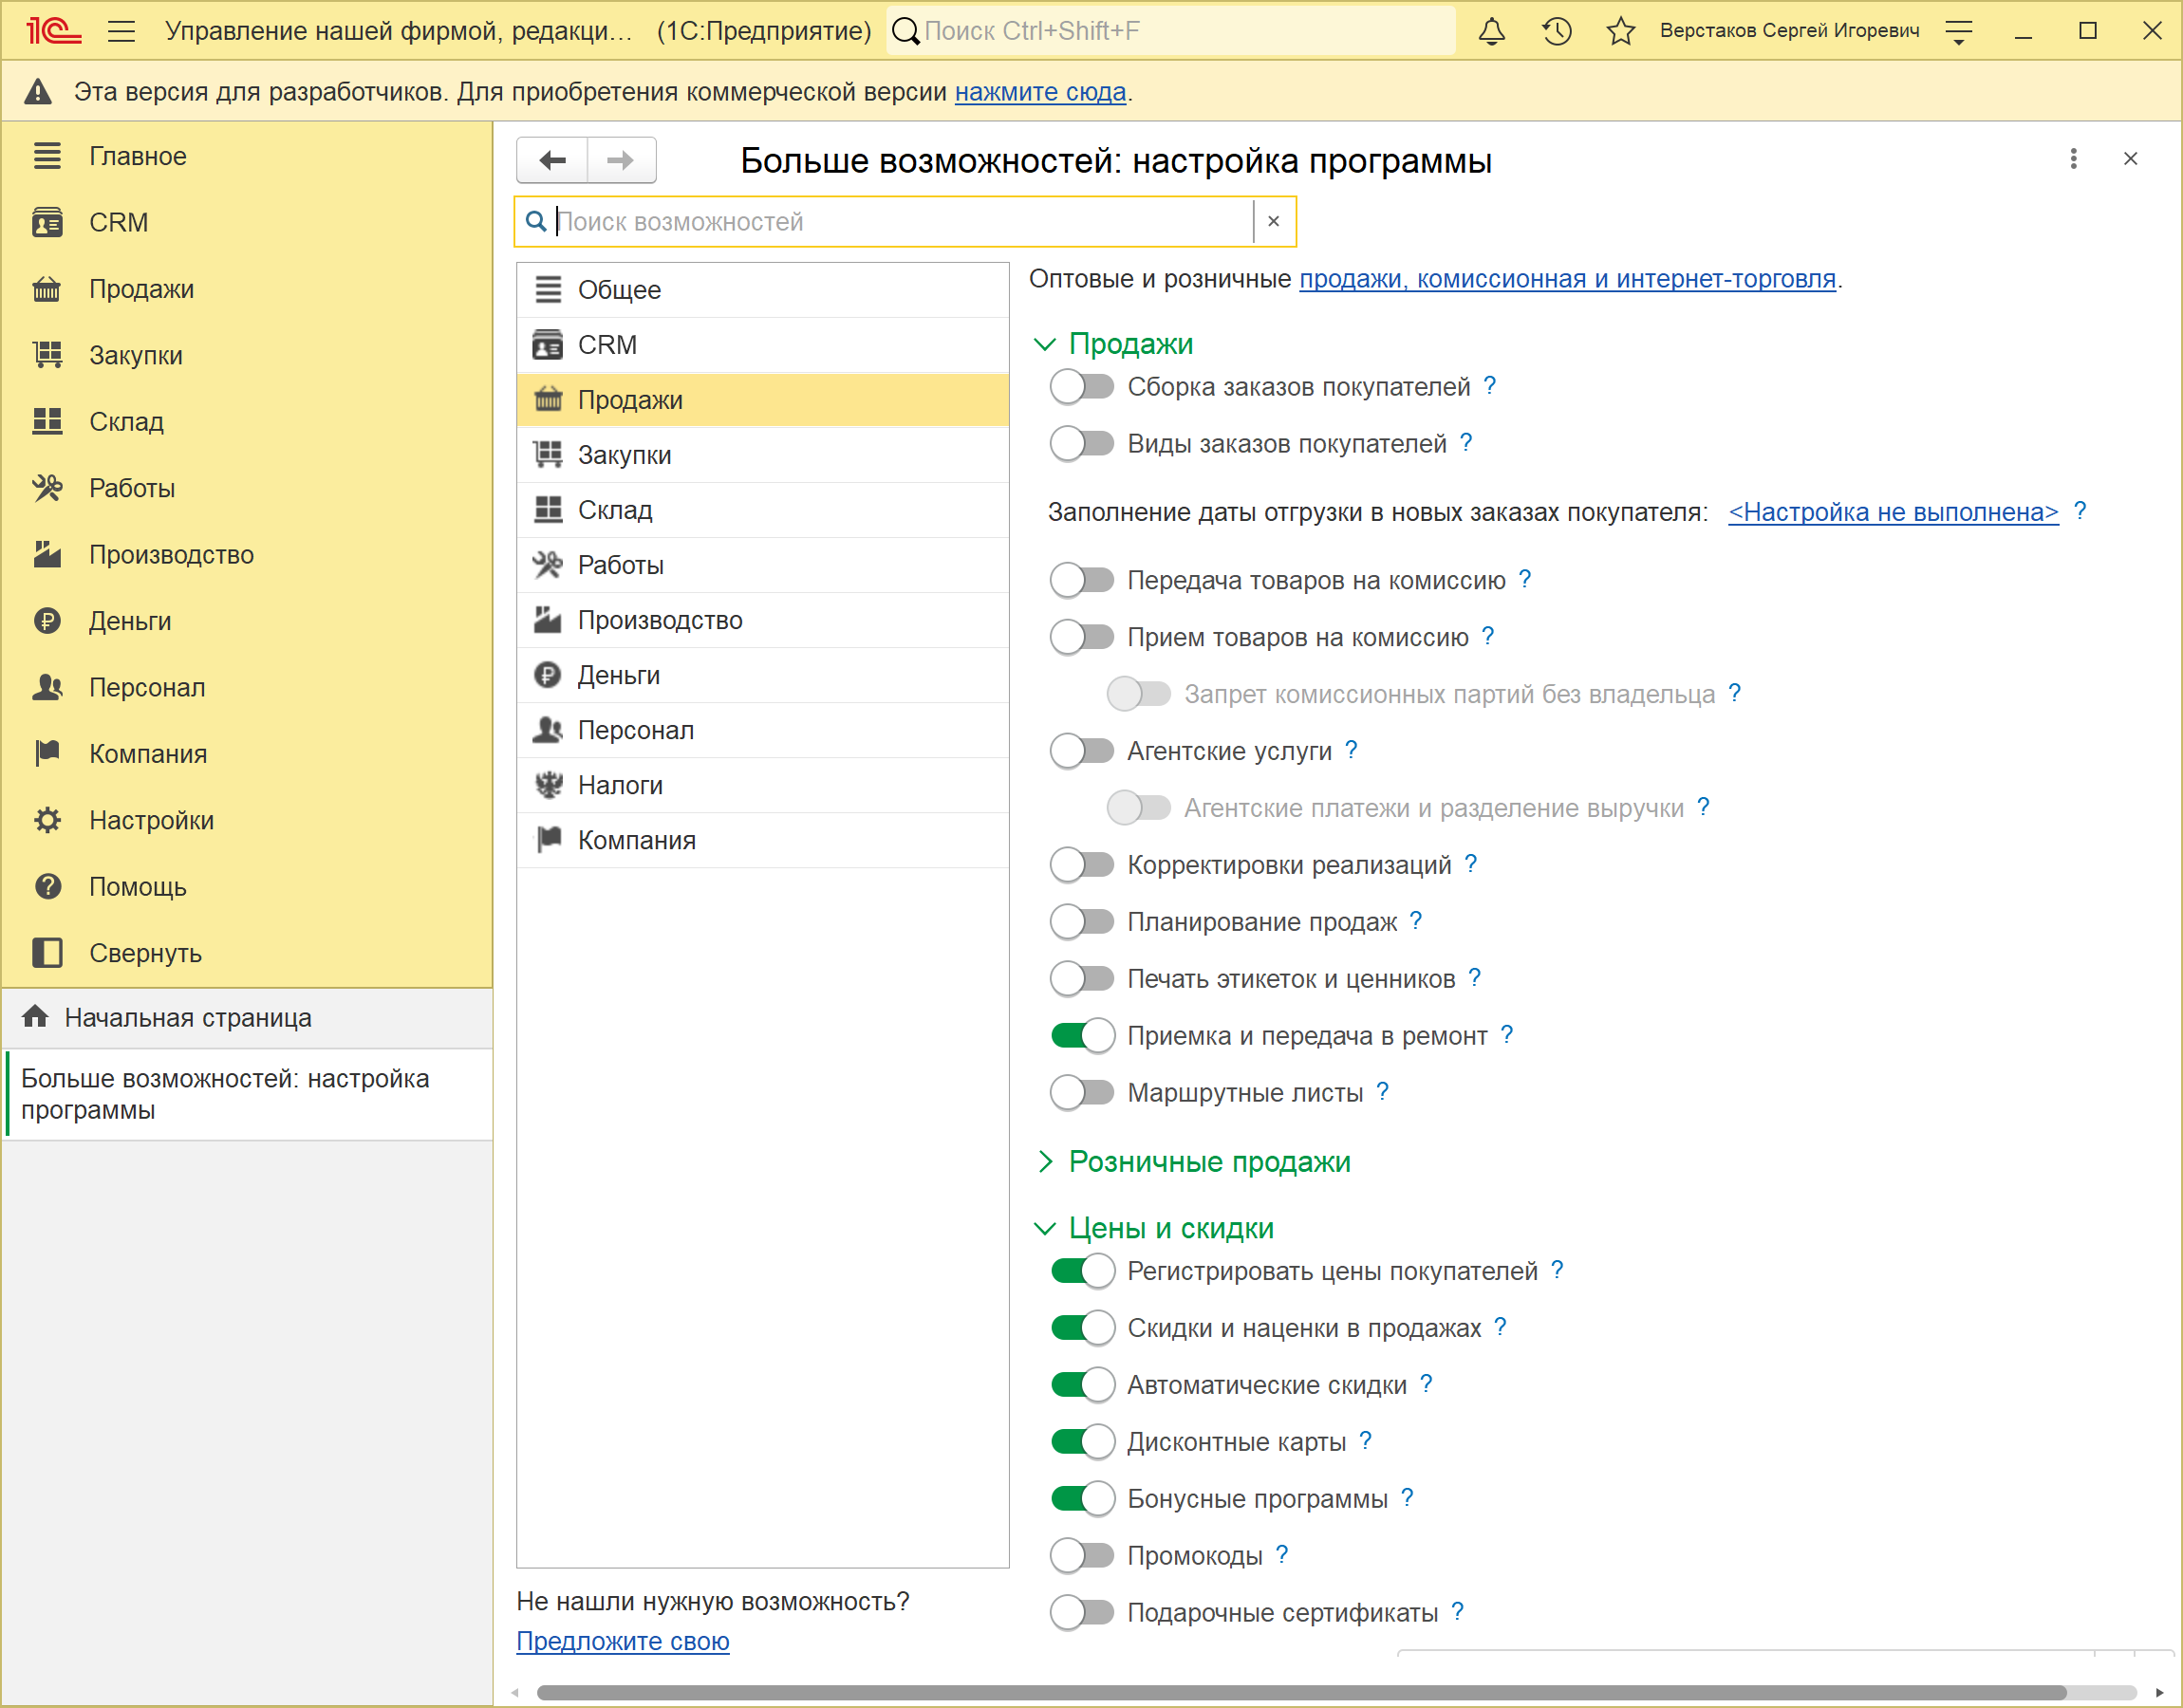Enable Сборка заказов покупателей toggle
Screen dimensions: 2183x1708
tap(1082, 387)
